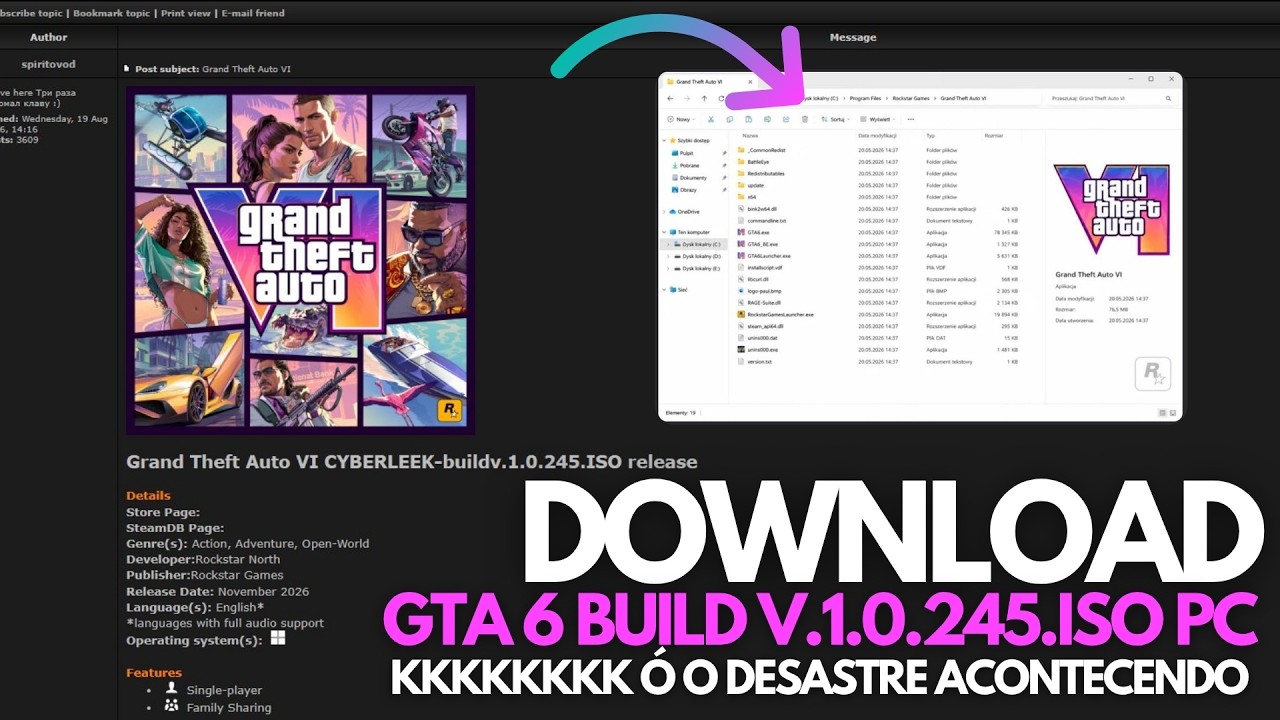Expand the Dysk lokalny (D:) node
Viewport: 1280px width, 720px height.
[669, 256]
